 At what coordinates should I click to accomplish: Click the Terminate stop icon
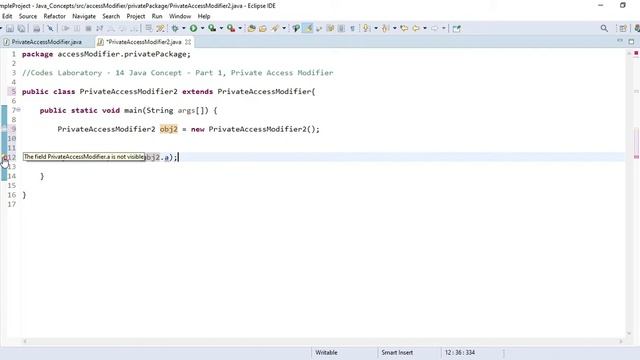[88, 29]
